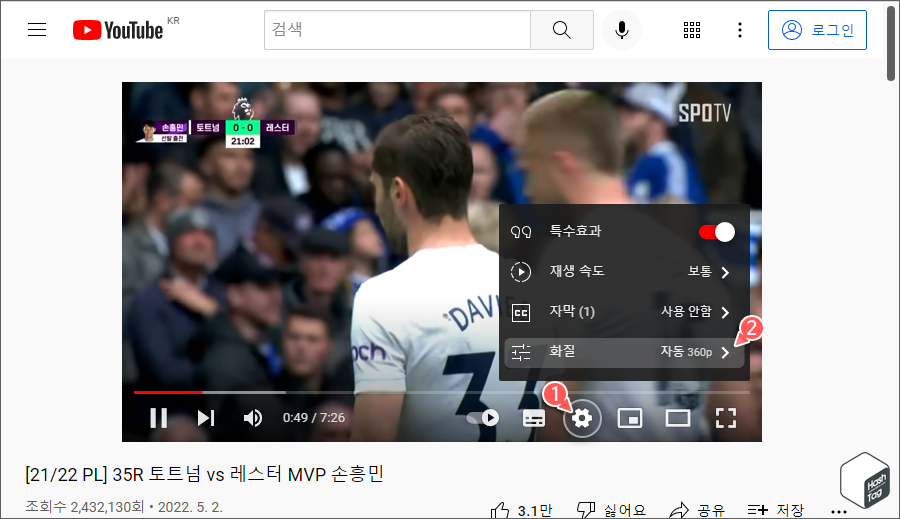900x519 pixels.
Task: Open the 화질 quality menu item
Action: (x=624, y=352)
